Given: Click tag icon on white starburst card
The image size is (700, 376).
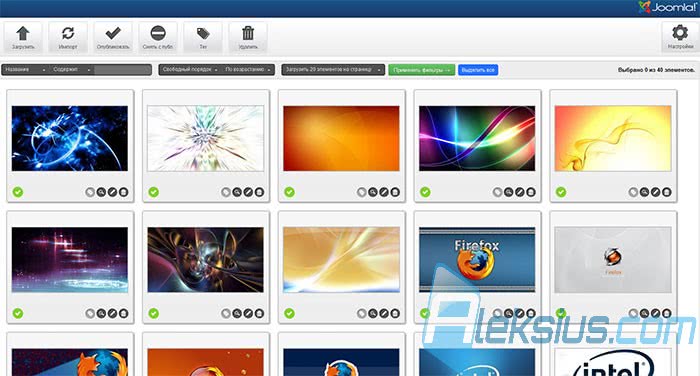Looking at the screenshot, I should click(226, 192).
